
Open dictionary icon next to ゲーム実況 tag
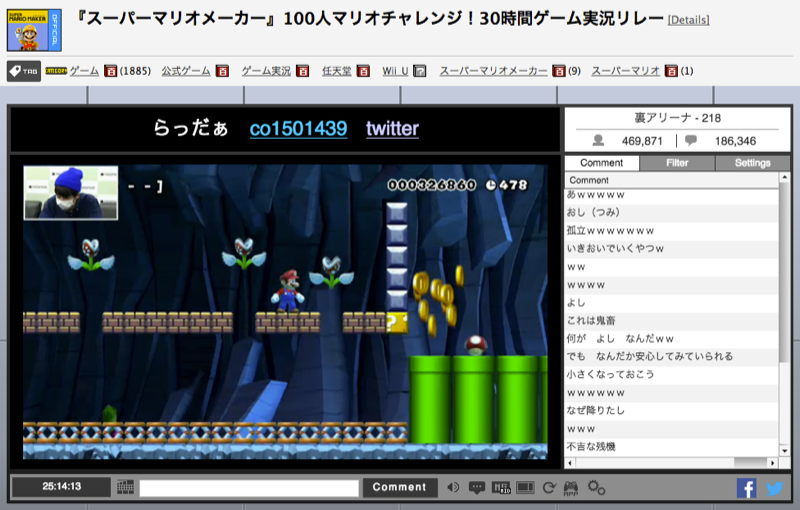pos(303,71)
